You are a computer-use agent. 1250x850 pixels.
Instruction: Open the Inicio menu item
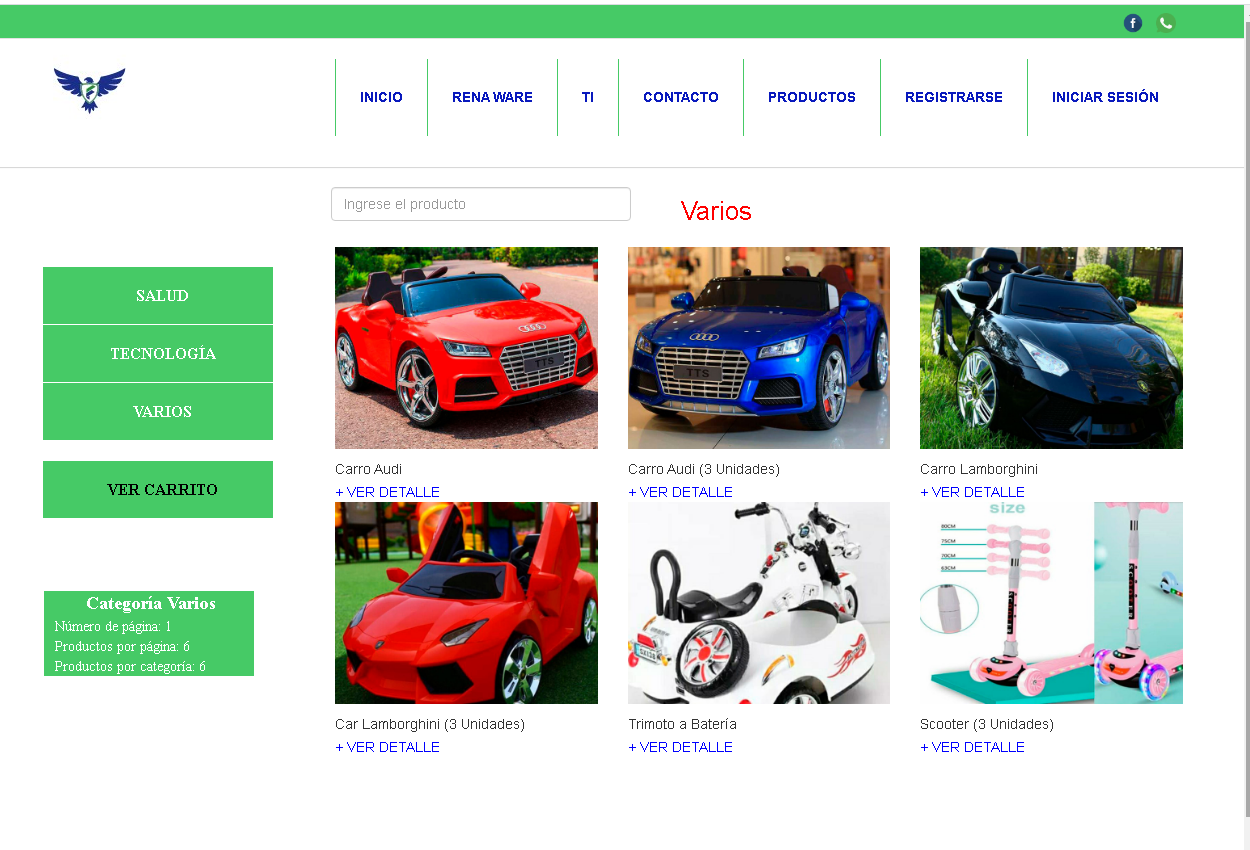[381, 97]
